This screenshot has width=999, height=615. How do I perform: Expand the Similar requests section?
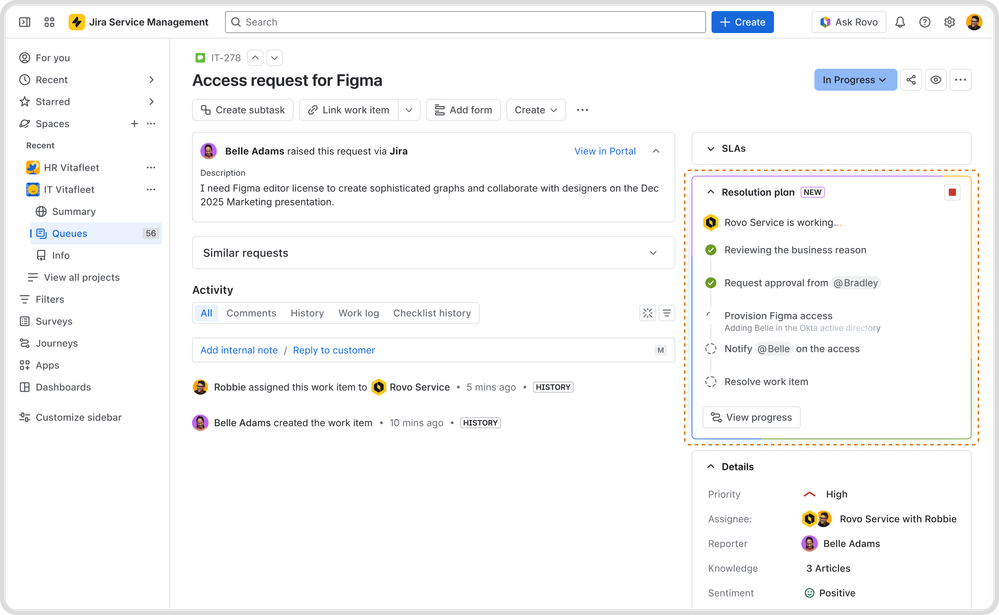click(653, 253)
